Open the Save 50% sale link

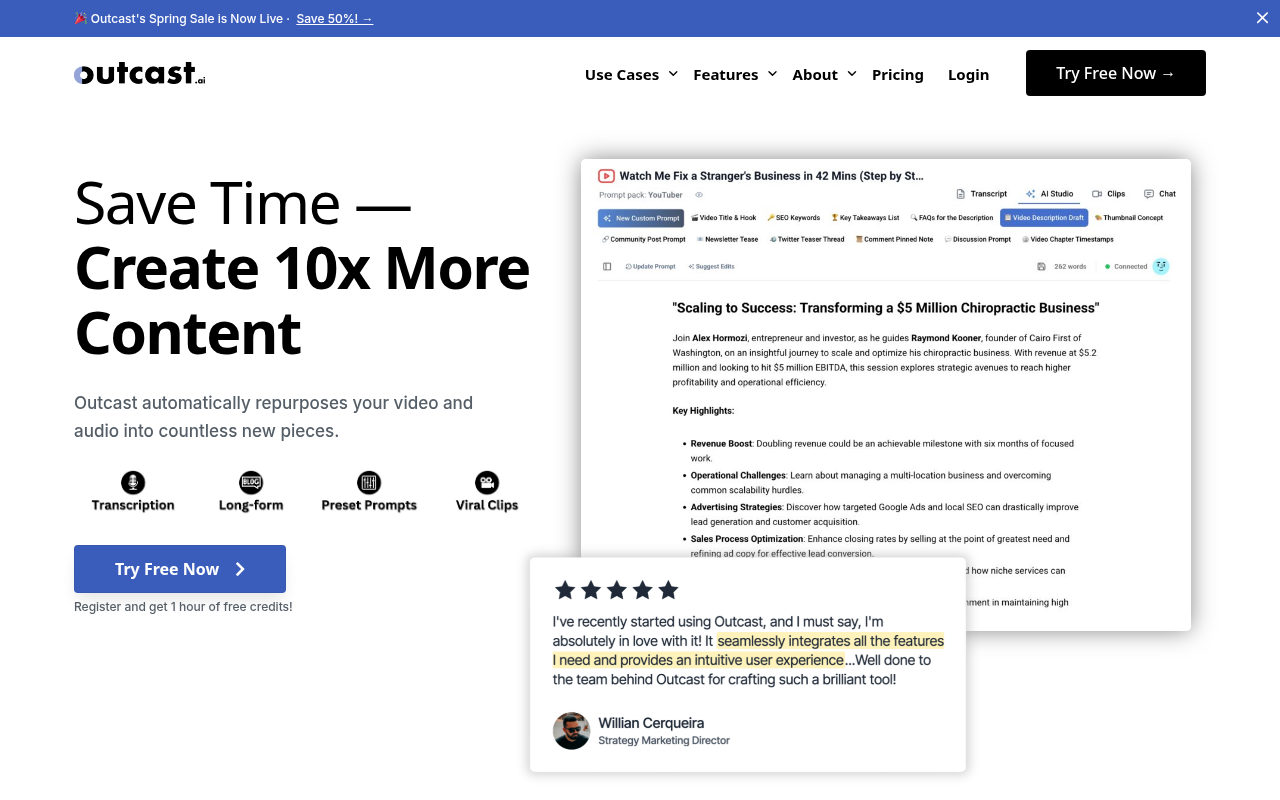[334, 18]
